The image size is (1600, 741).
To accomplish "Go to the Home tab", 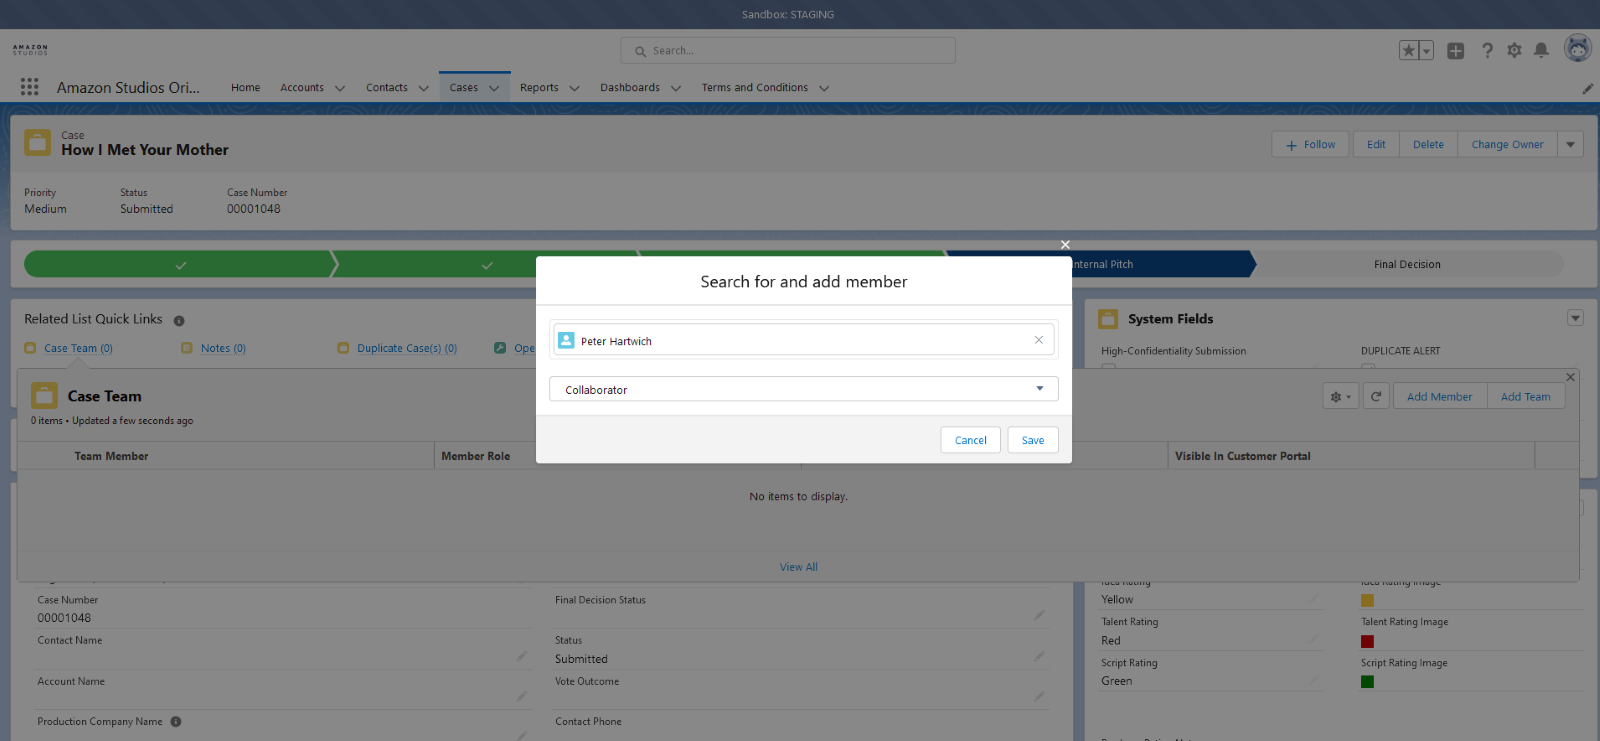I will (x=245, y=88).
